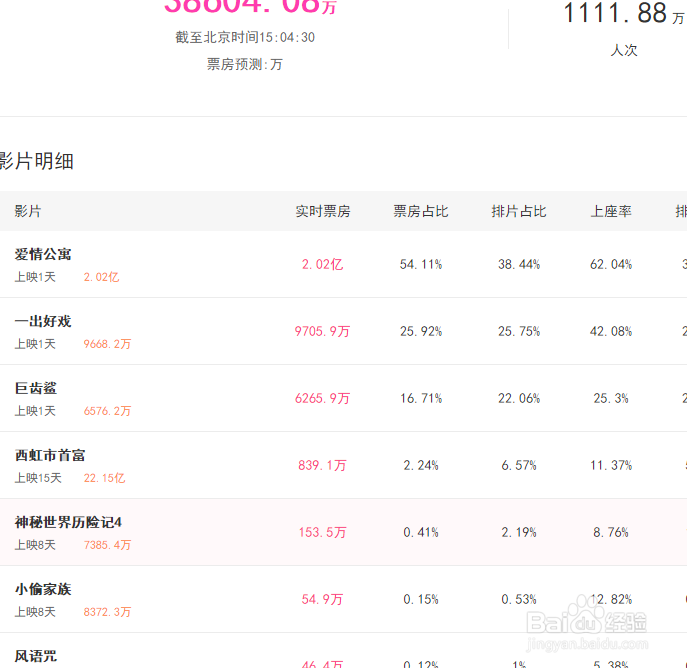Sort by the 实时票房 column header
687x668 pixels.
[x=322, y=212]
